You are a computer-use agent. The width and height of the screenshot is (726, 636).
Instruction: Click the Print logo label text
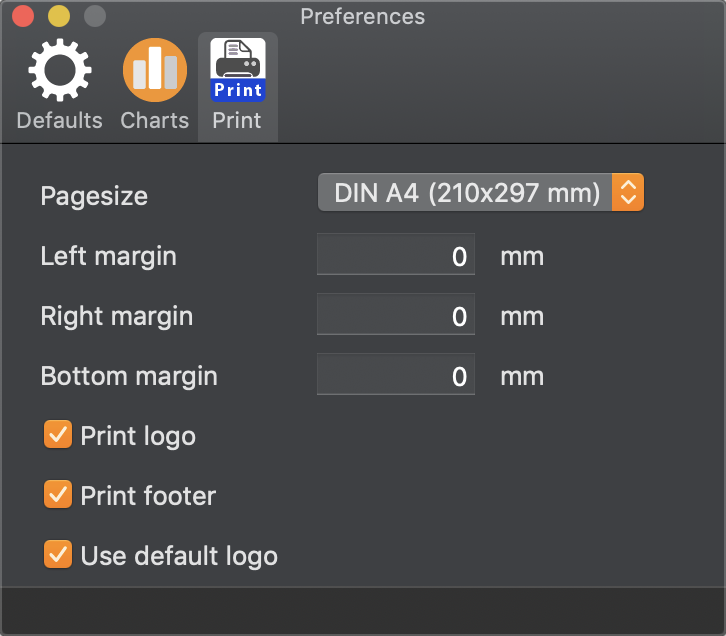pyautogui.click(x=138, y=436)
